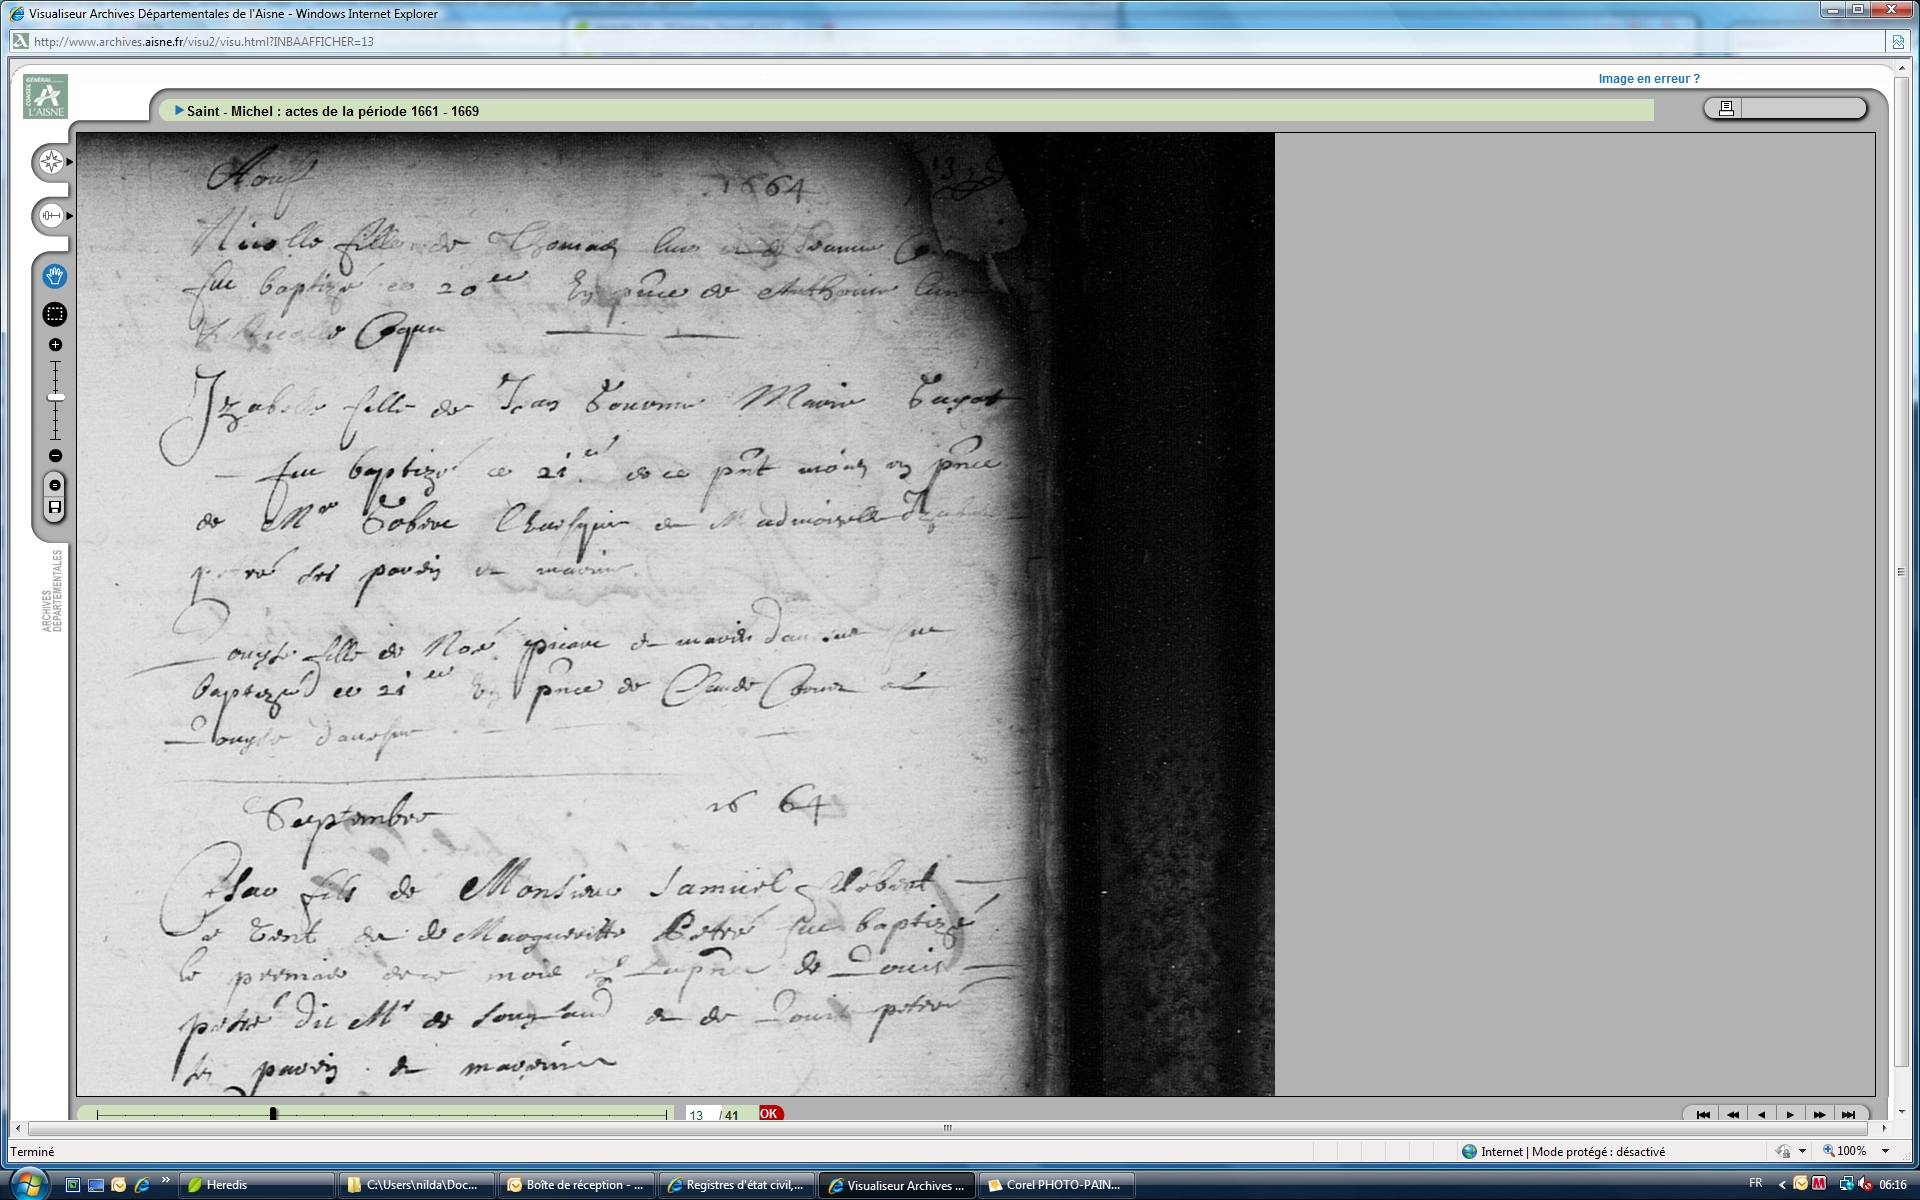Click the red OK page button
The height and width of the screenshot is (1200, 1920).
(x=769, y=1113)
